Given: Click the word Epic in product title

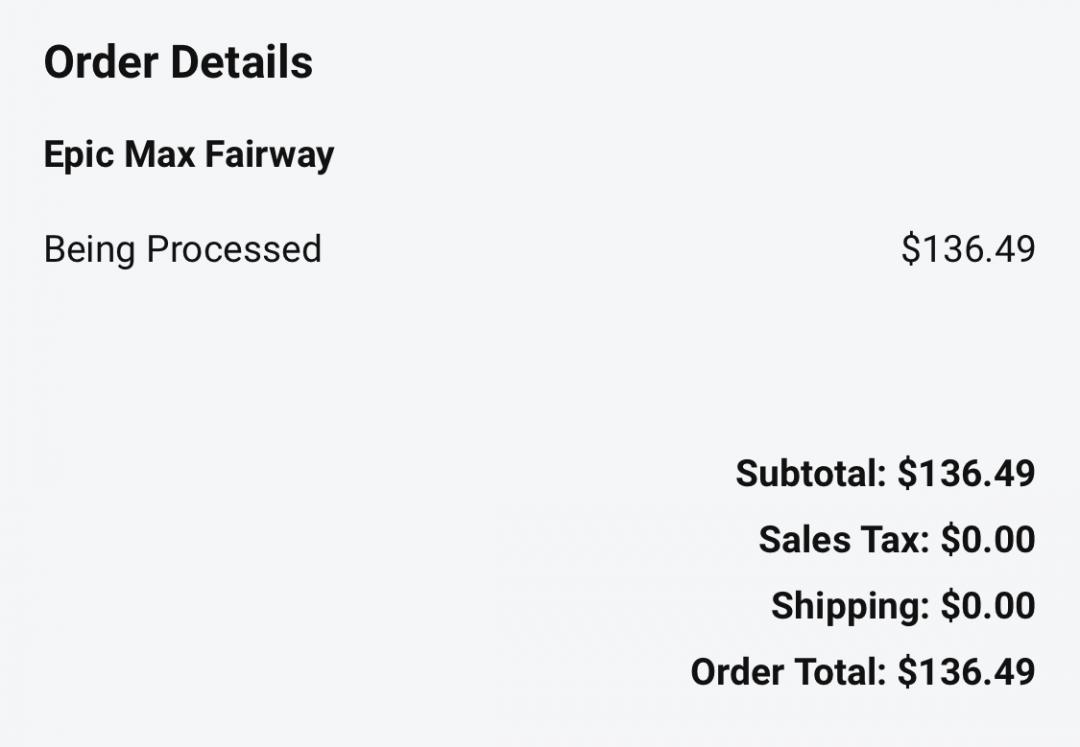Looking at the screenshot, I should pyautogui.click(x=78, y=155).
